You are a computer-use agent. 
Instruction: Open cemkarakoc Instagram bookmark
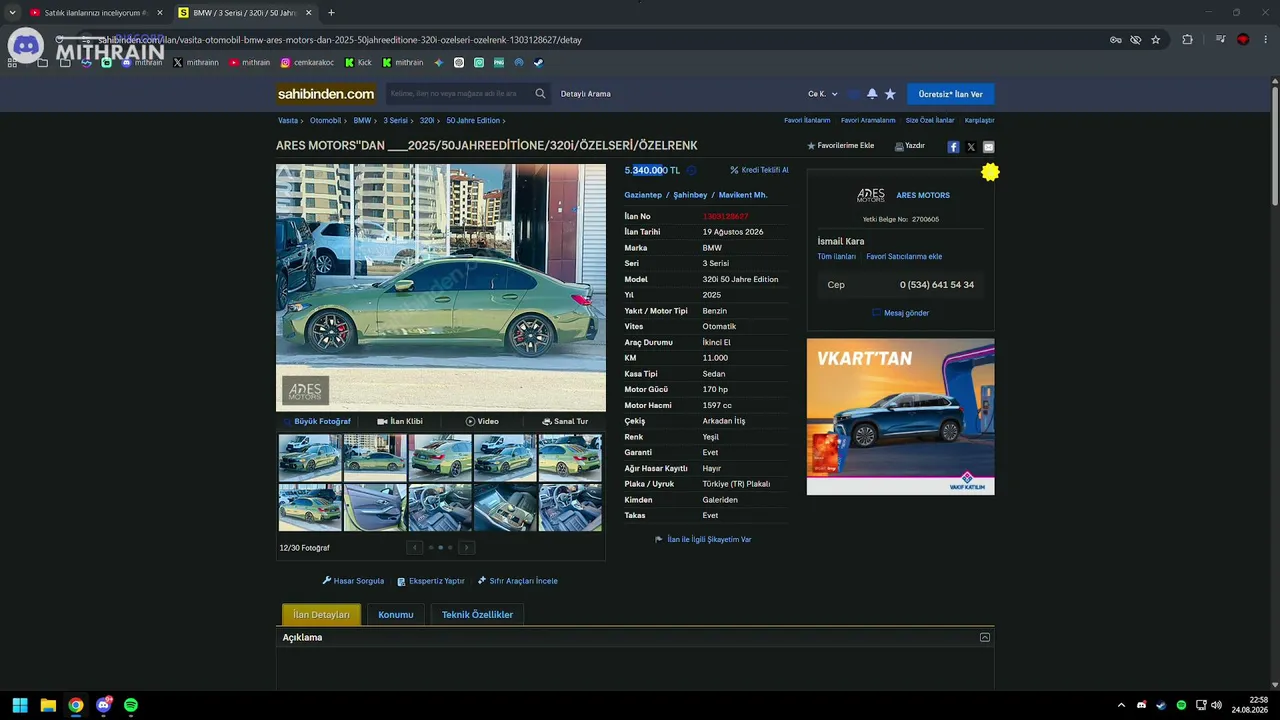pyautogui.click(x=307, y=63)
